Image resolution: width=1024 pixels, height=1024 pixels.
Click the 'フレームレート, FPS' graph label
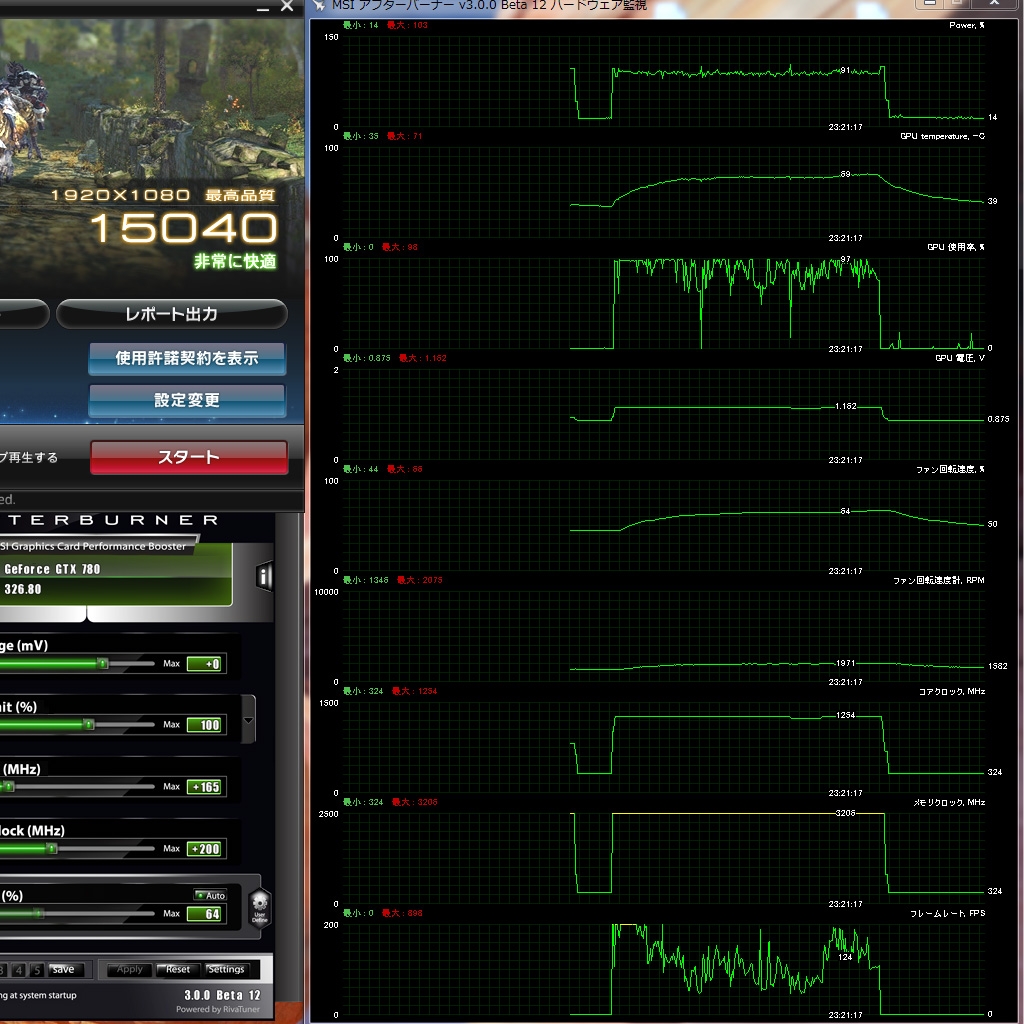pos(948,914)
